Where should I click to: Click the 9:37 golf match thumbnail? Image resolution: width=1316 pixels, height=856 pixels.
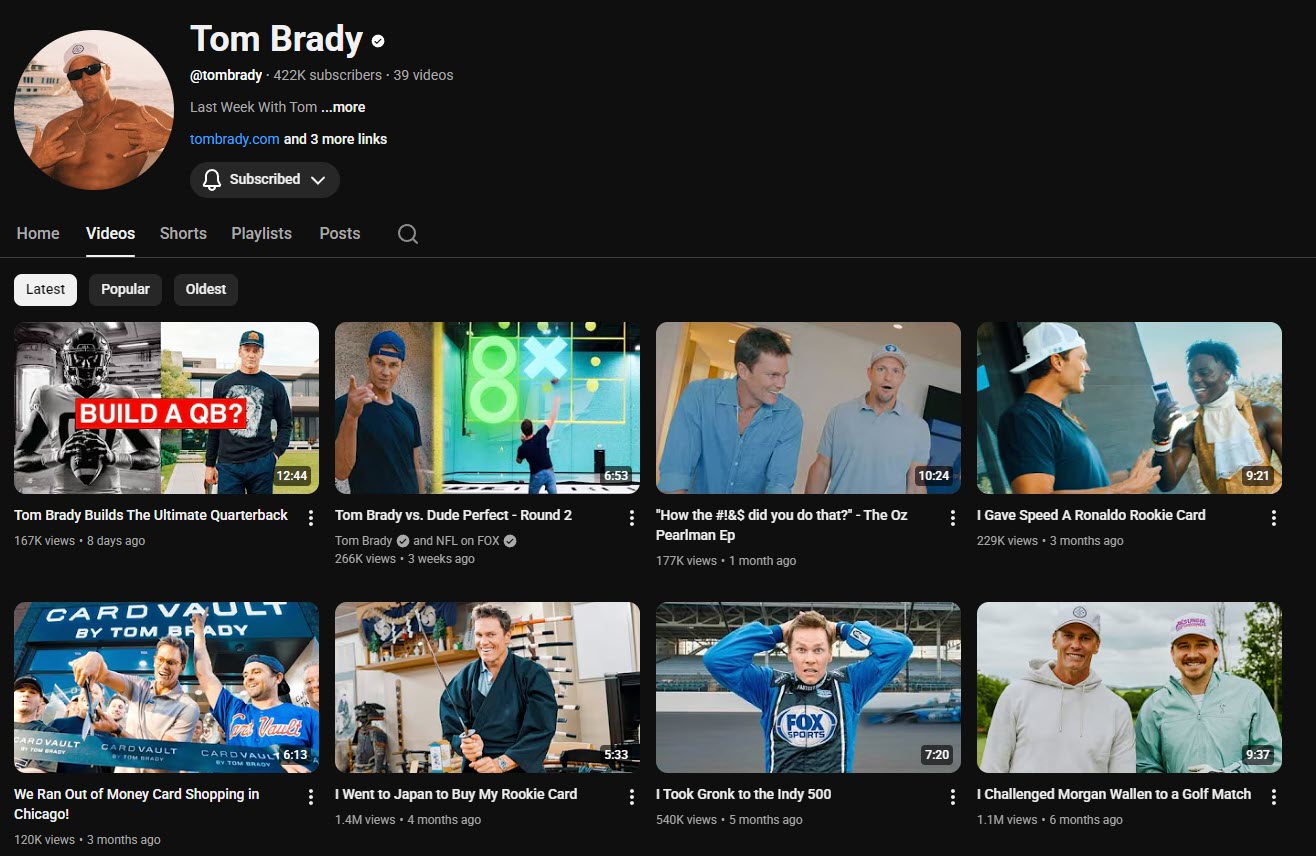(x=1130, y=687)
